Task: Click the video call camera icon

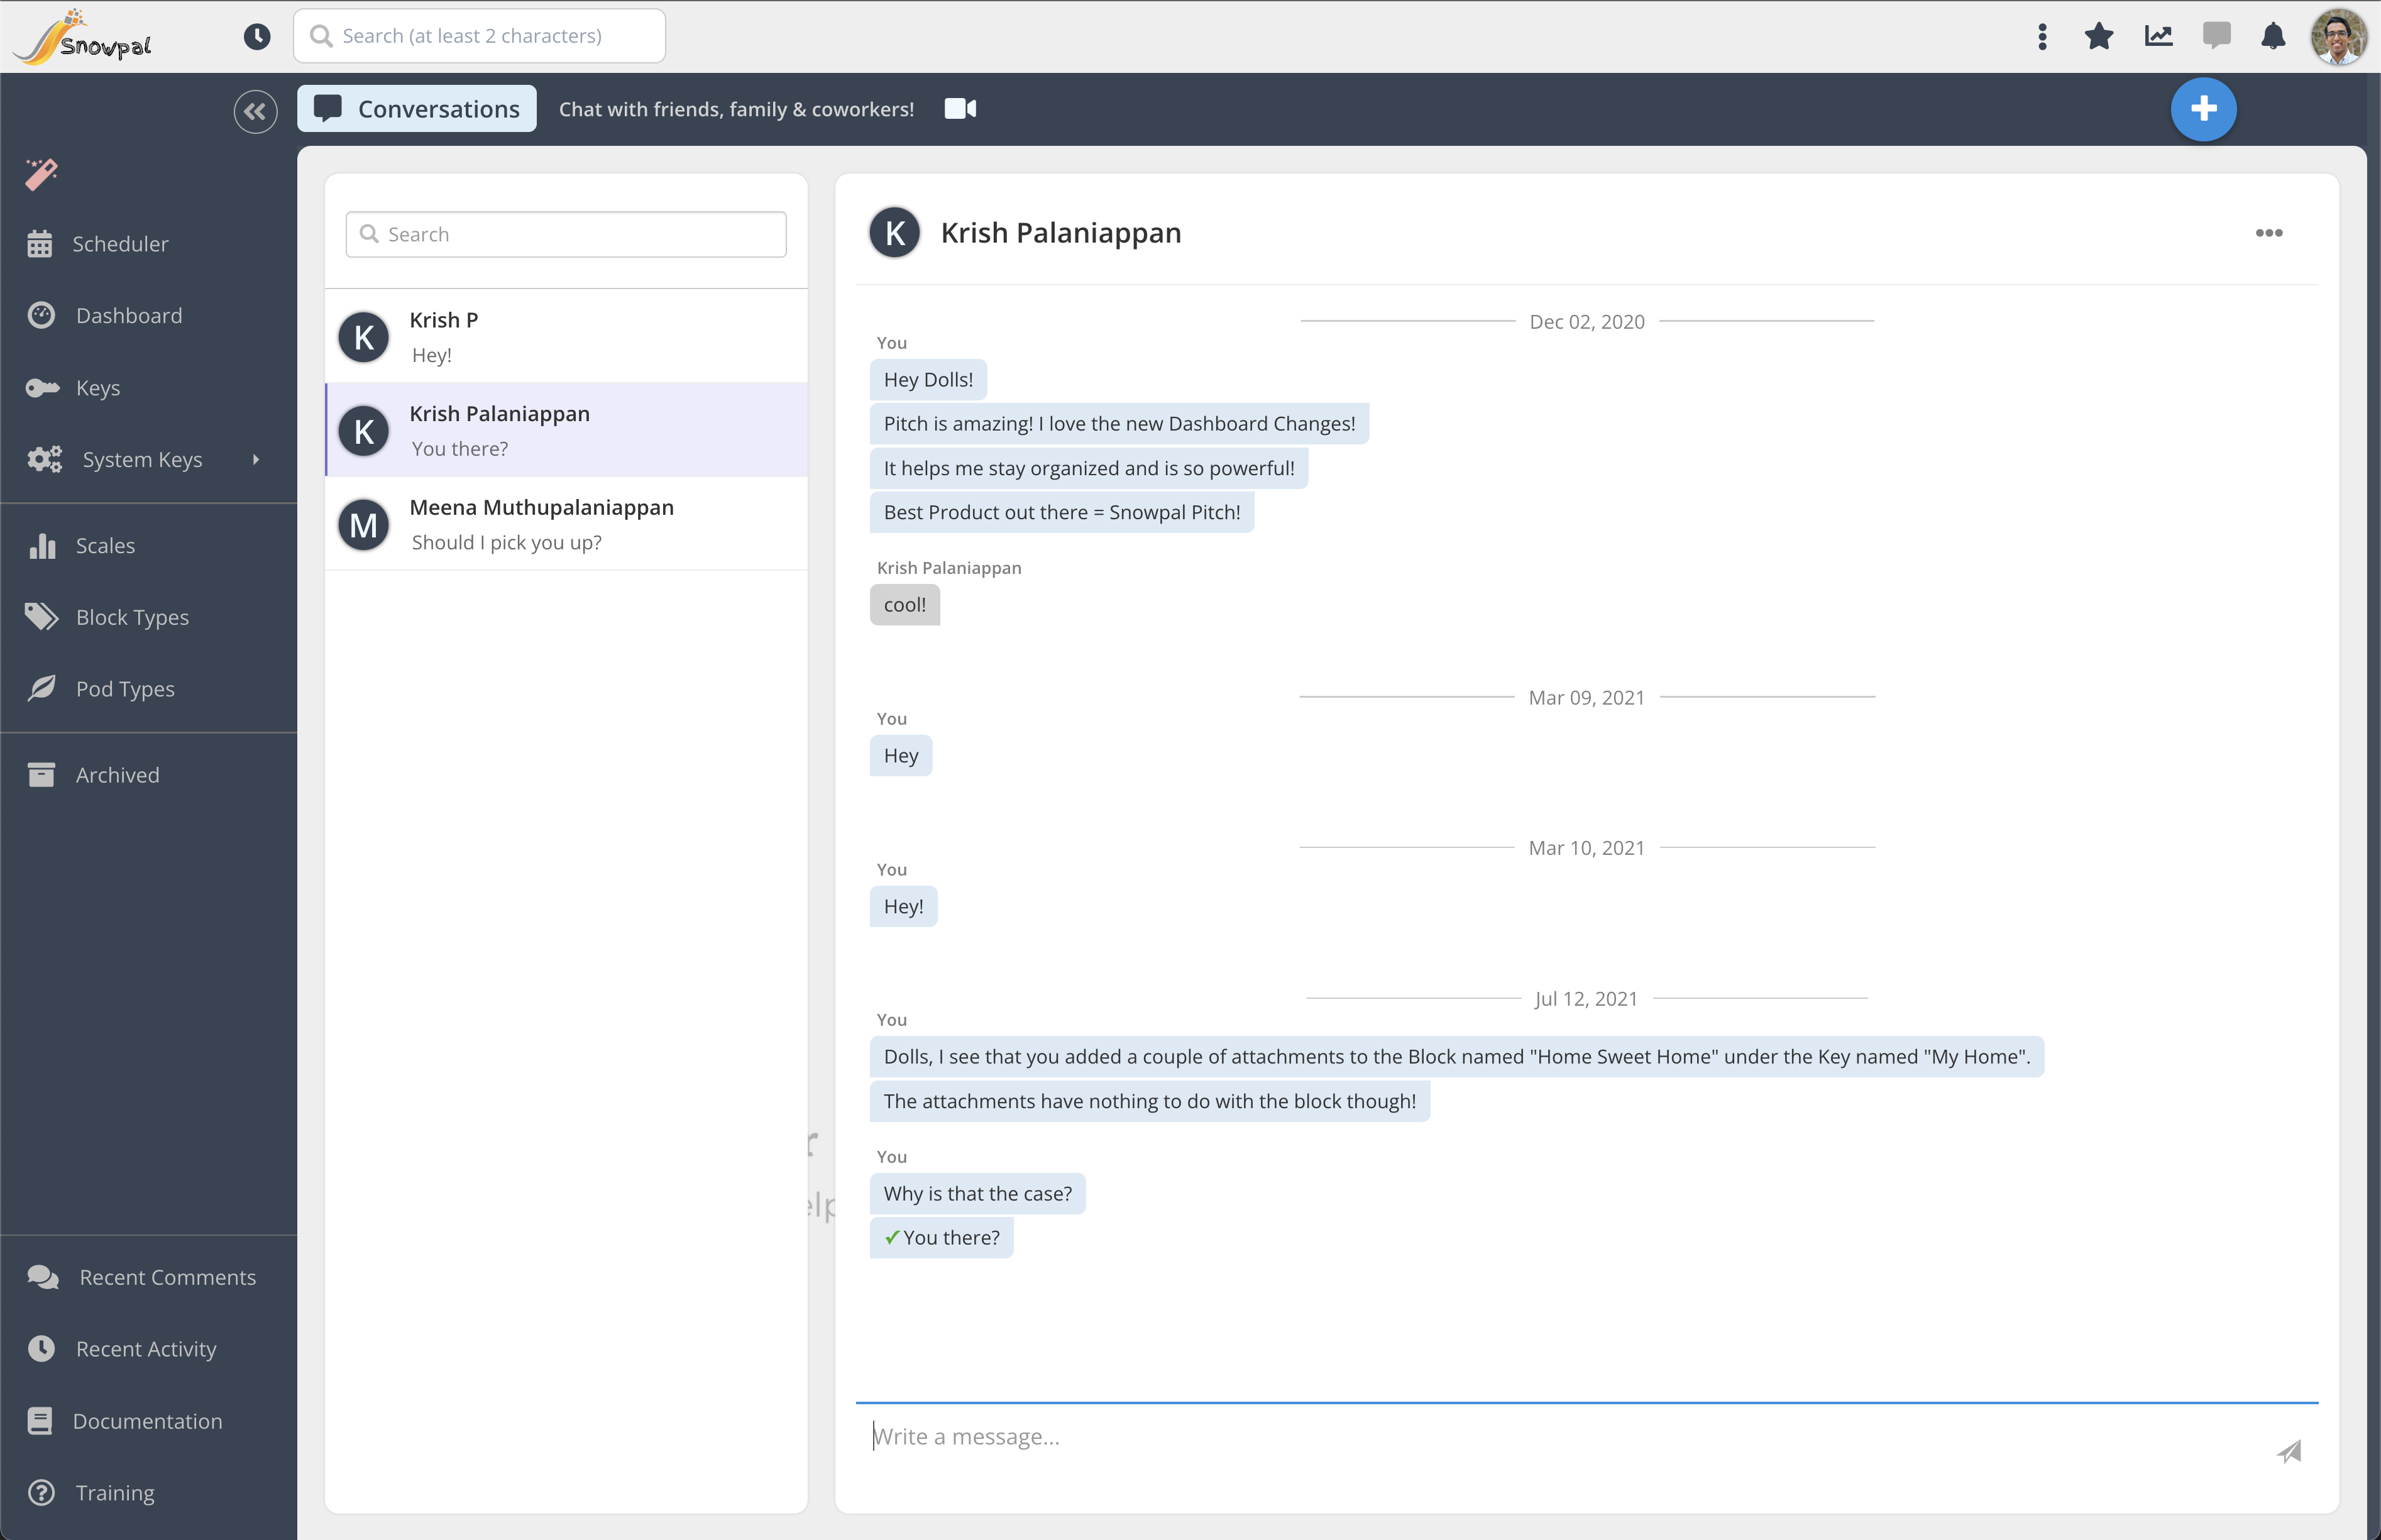Action: (x=960, y=109)
